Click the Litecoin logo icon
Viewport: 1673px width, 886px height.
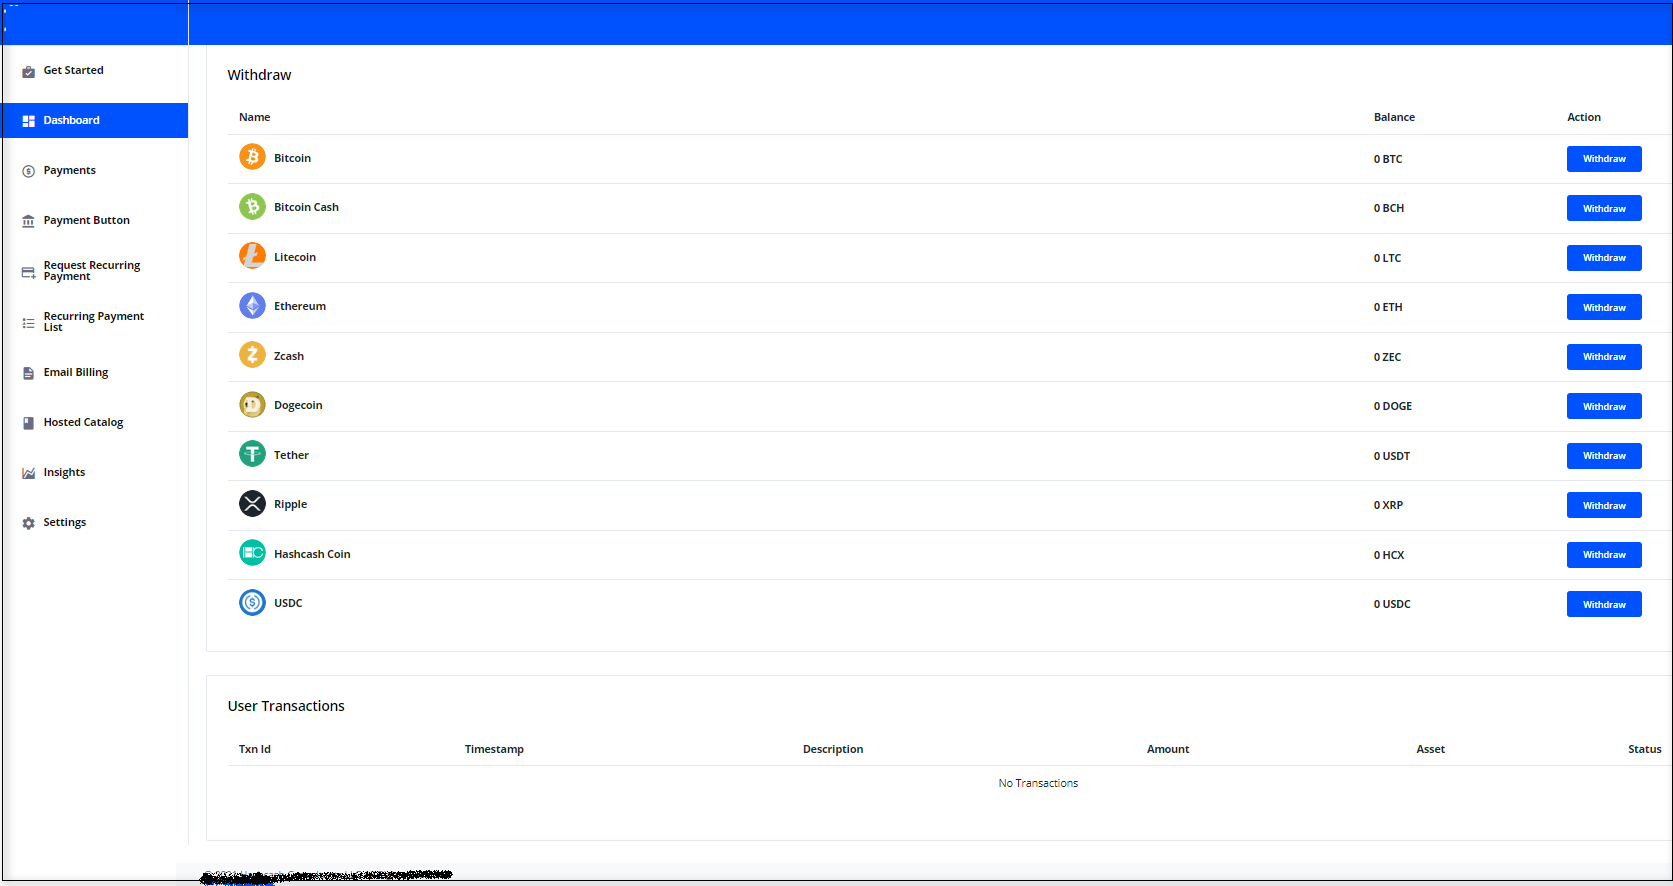click(252, 256)
